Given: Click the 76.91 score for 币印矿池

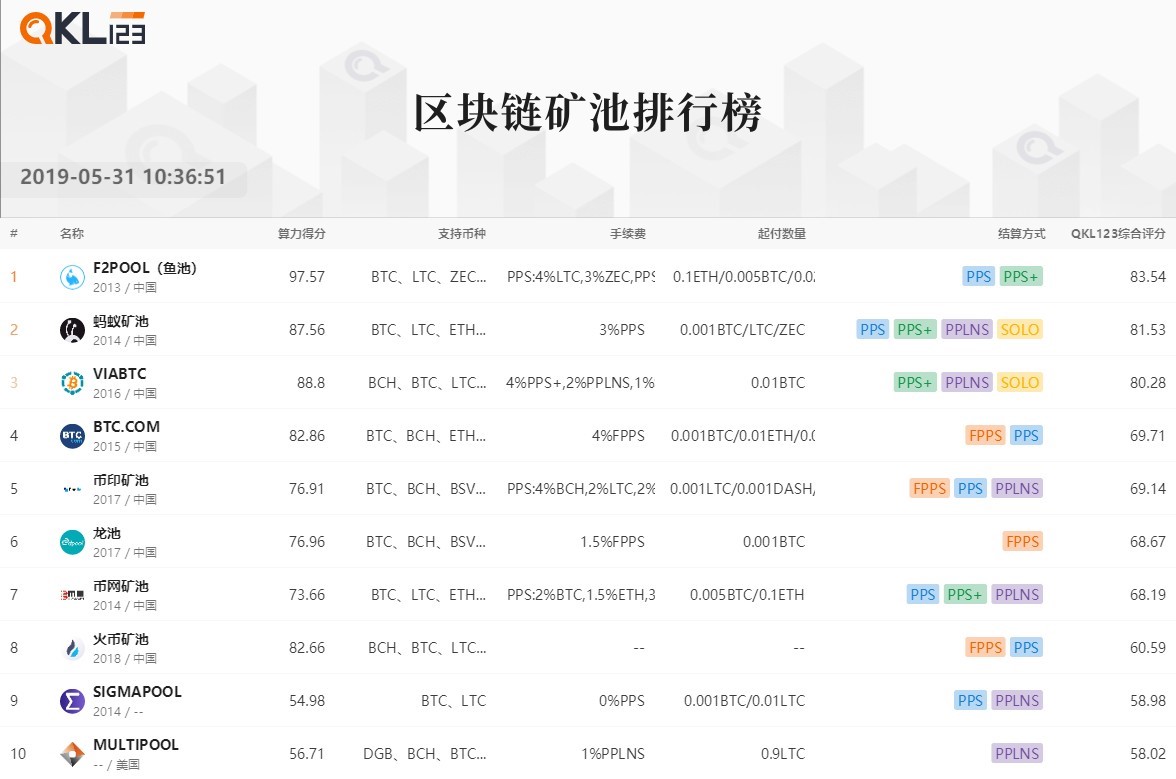Looking at the screenshot, I should [307, 489].
